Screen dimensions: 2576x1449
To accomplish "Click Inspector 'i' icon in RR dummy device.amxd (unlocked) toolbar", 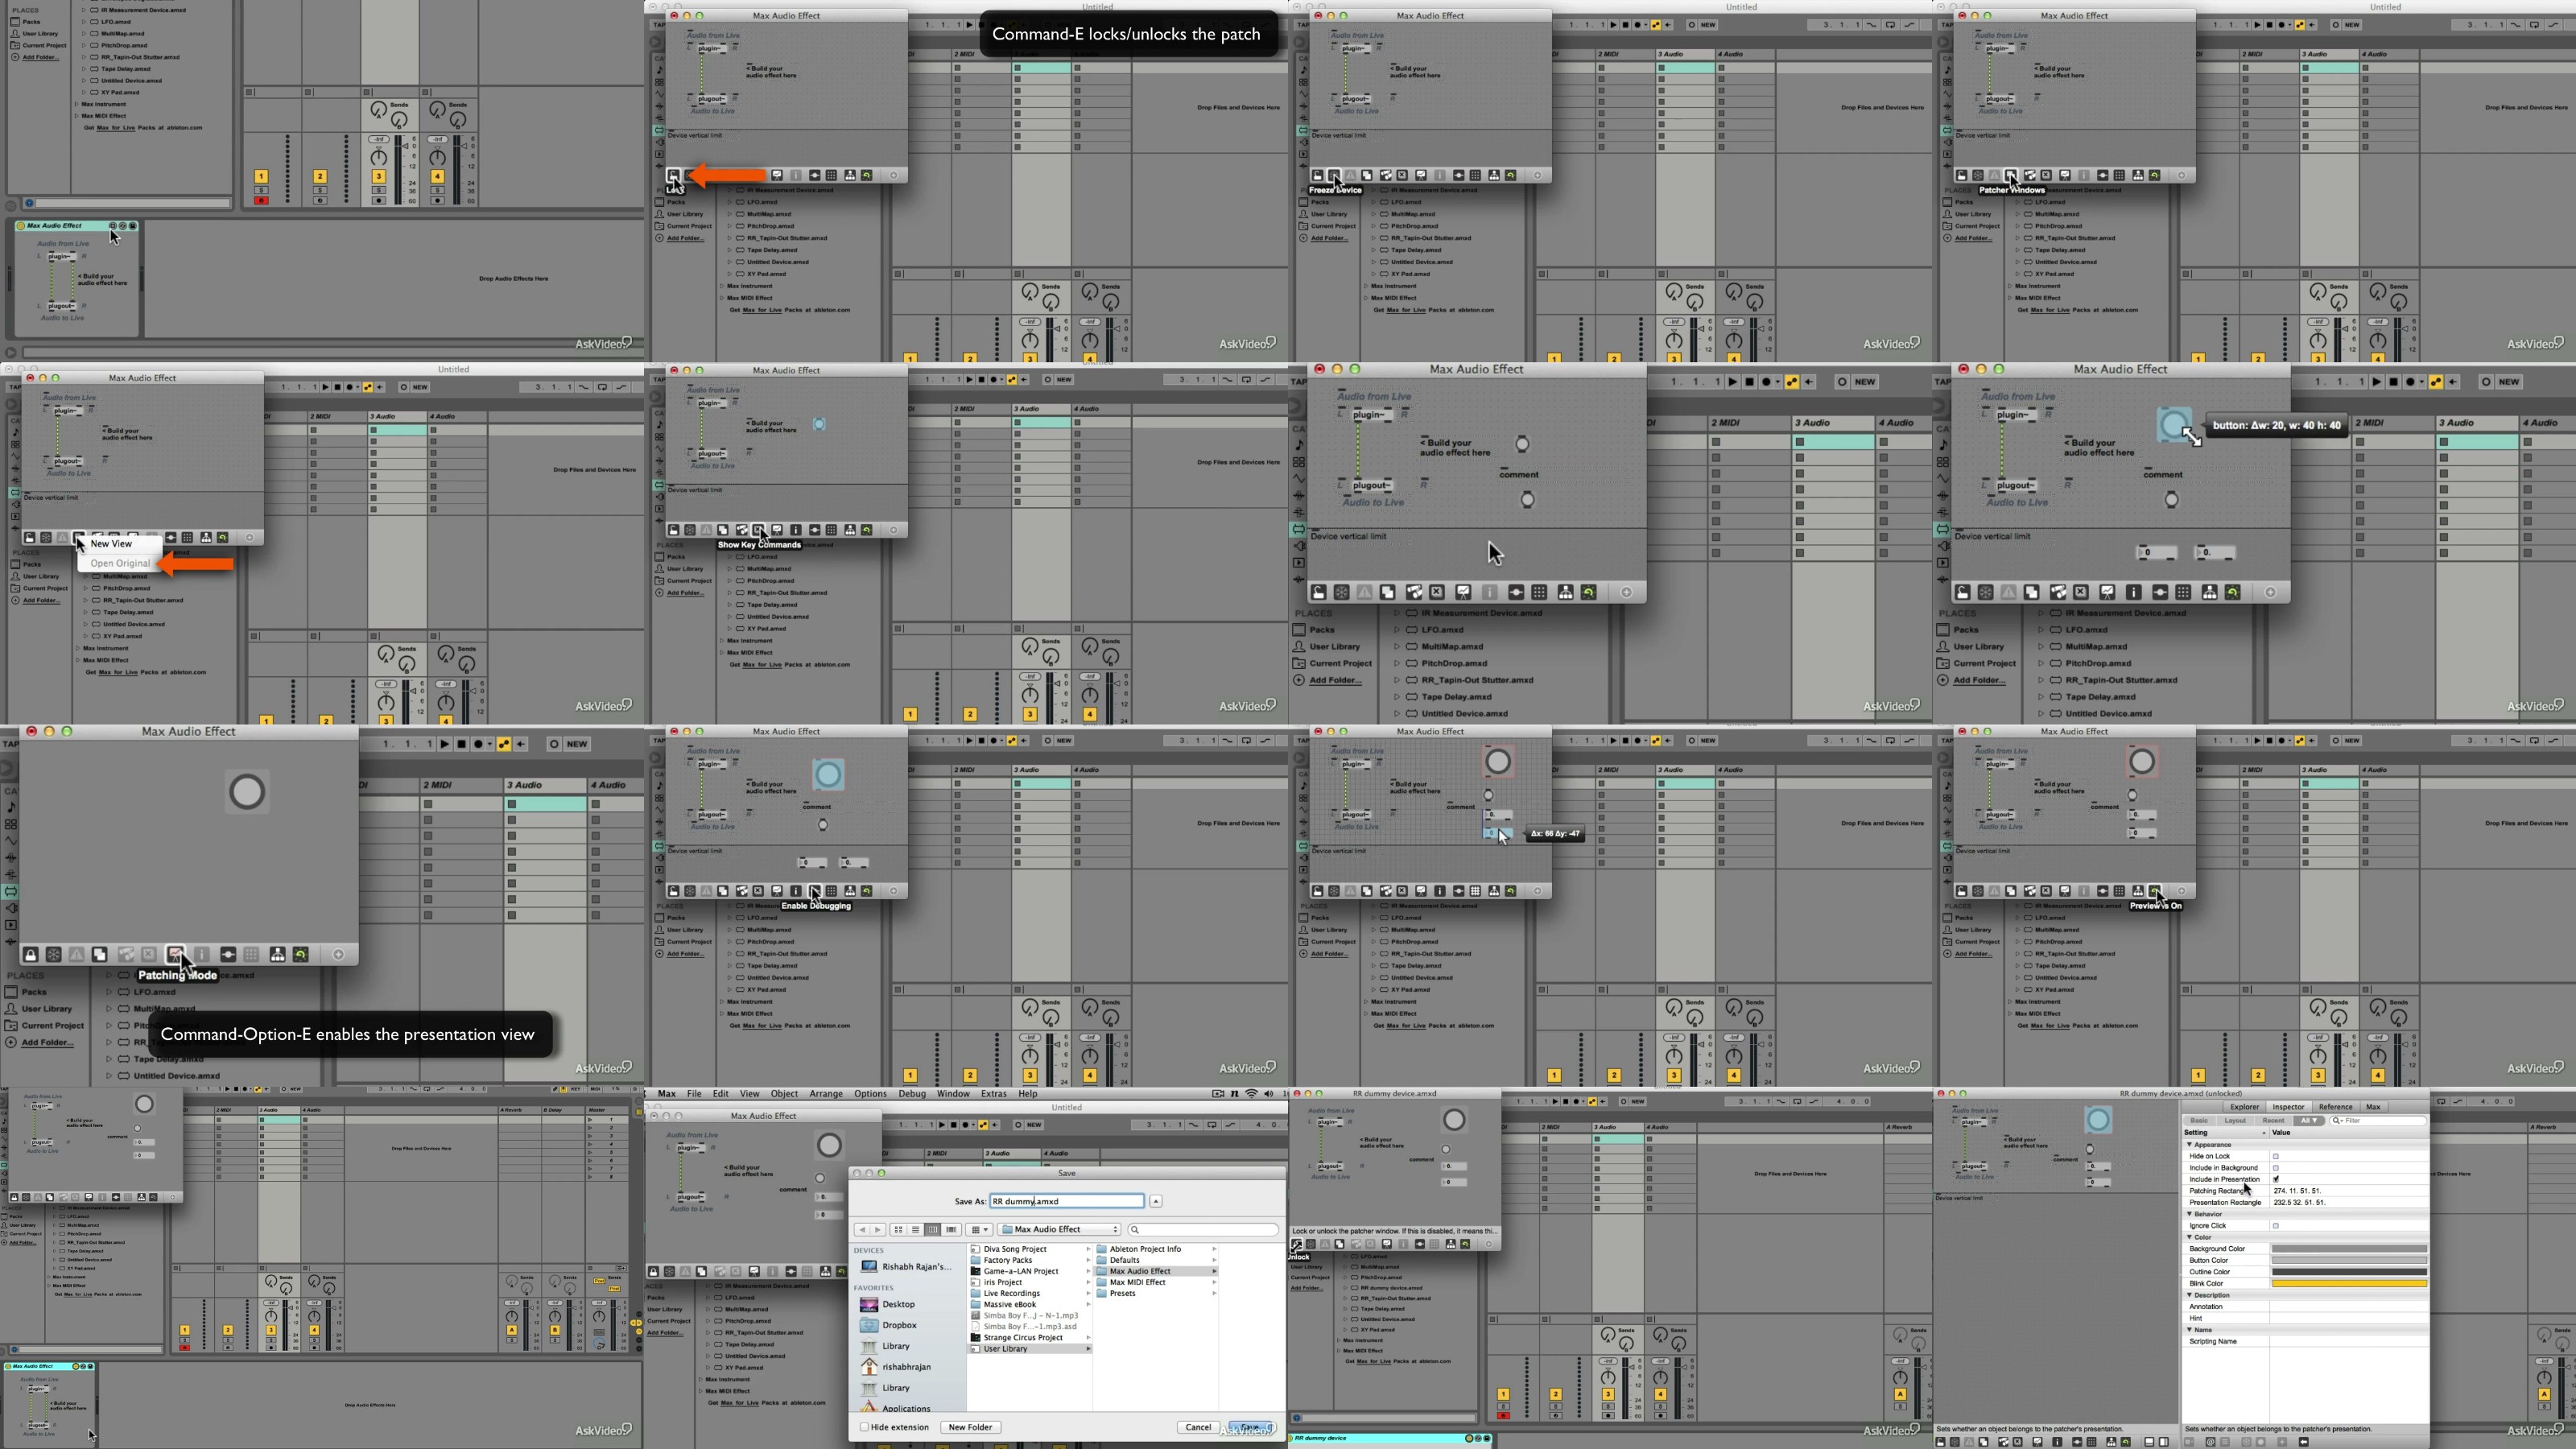I will 2057,1442.
